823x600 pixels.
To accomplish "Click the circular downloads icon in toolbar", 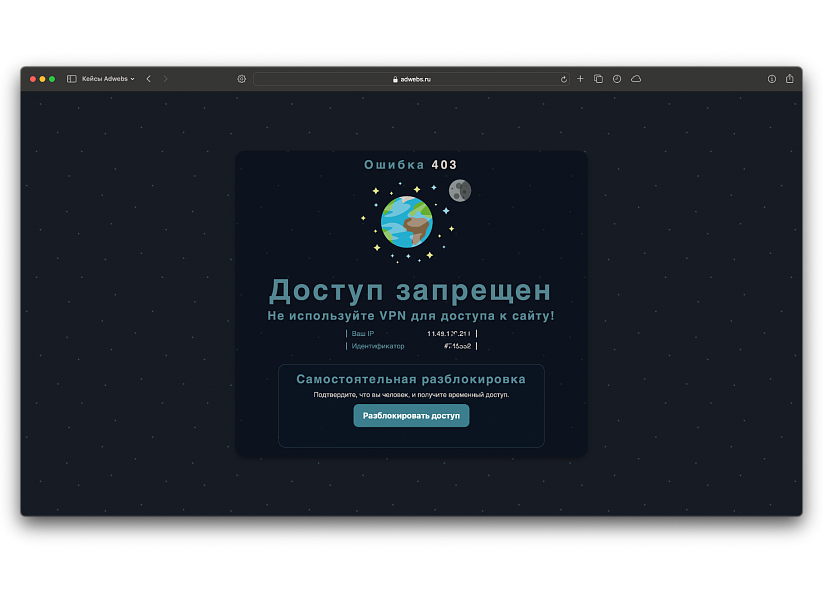I will [772, 79].
